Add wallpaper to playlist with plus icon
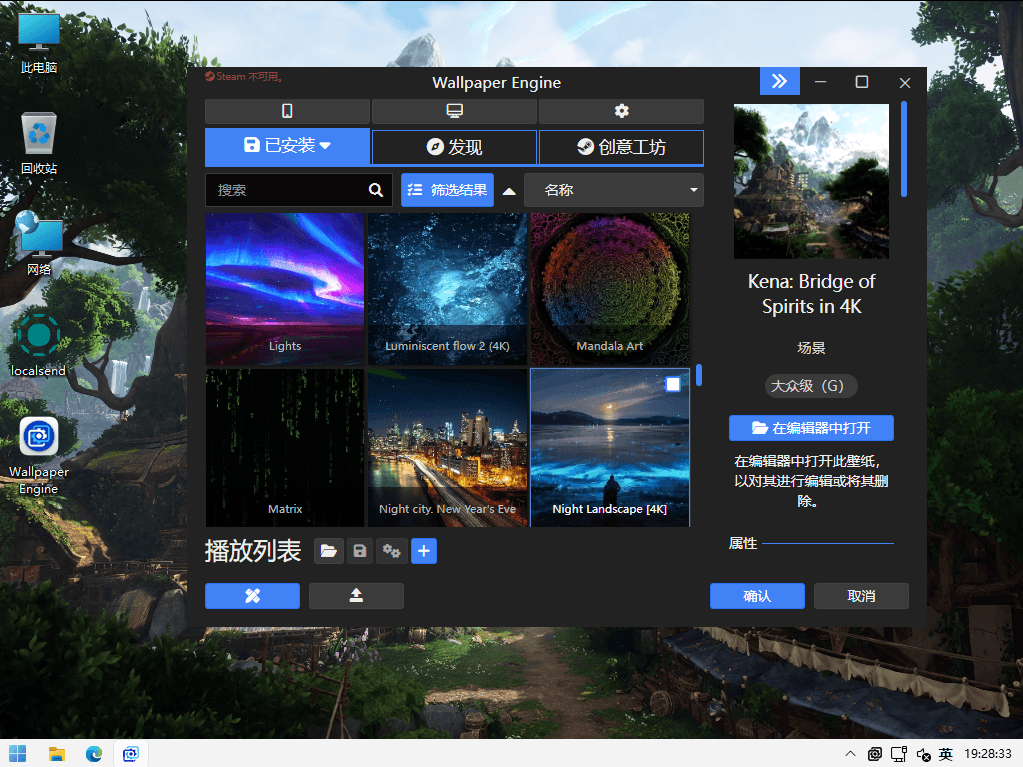Screen dimensions: 1023x767 tap(424, 551)
